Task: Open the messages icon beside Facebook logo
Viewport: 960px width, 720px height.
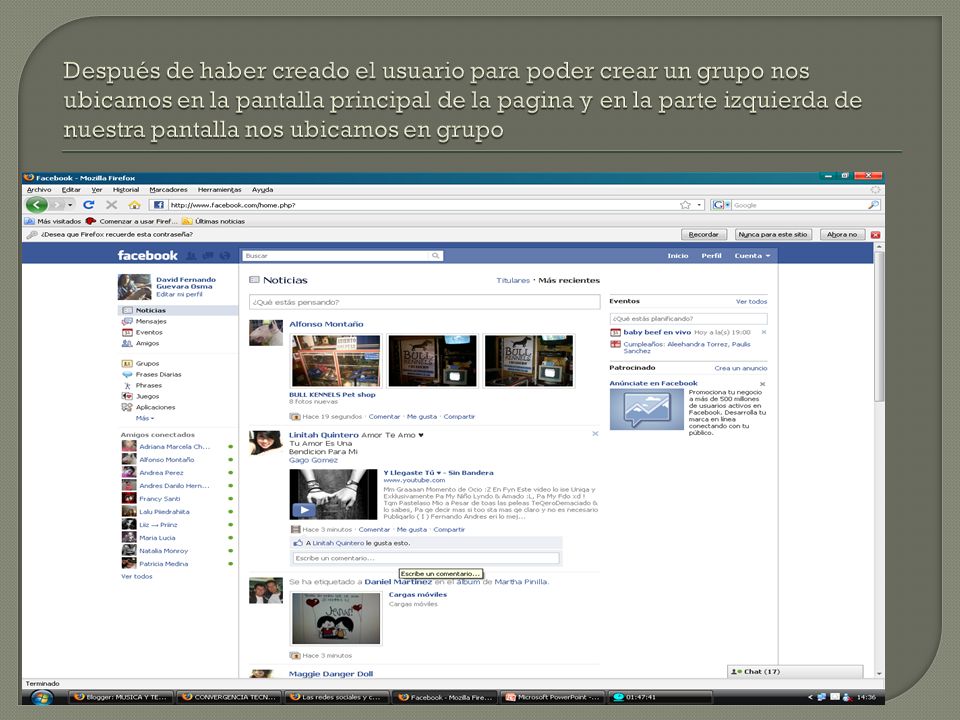Action: (208, 256)
